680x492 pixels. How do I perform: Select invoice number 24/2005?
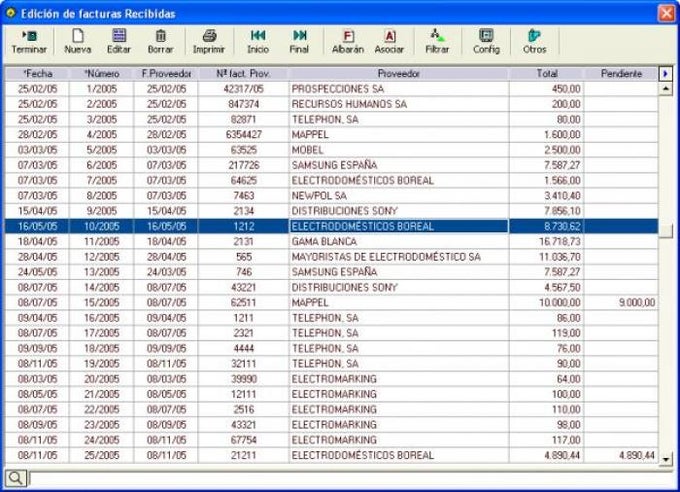[101, 440]
